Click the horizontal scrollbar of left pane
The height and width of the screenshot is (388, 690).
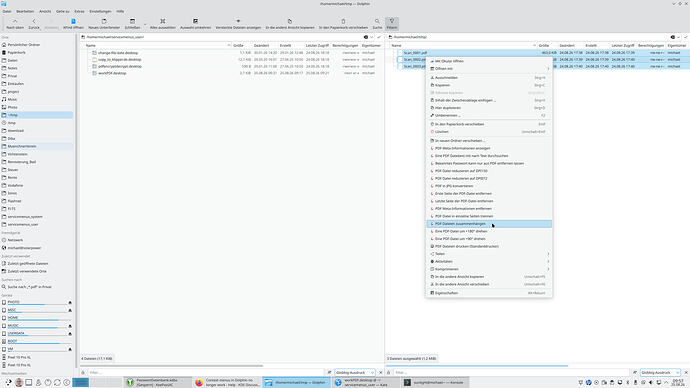coord(172,366)
